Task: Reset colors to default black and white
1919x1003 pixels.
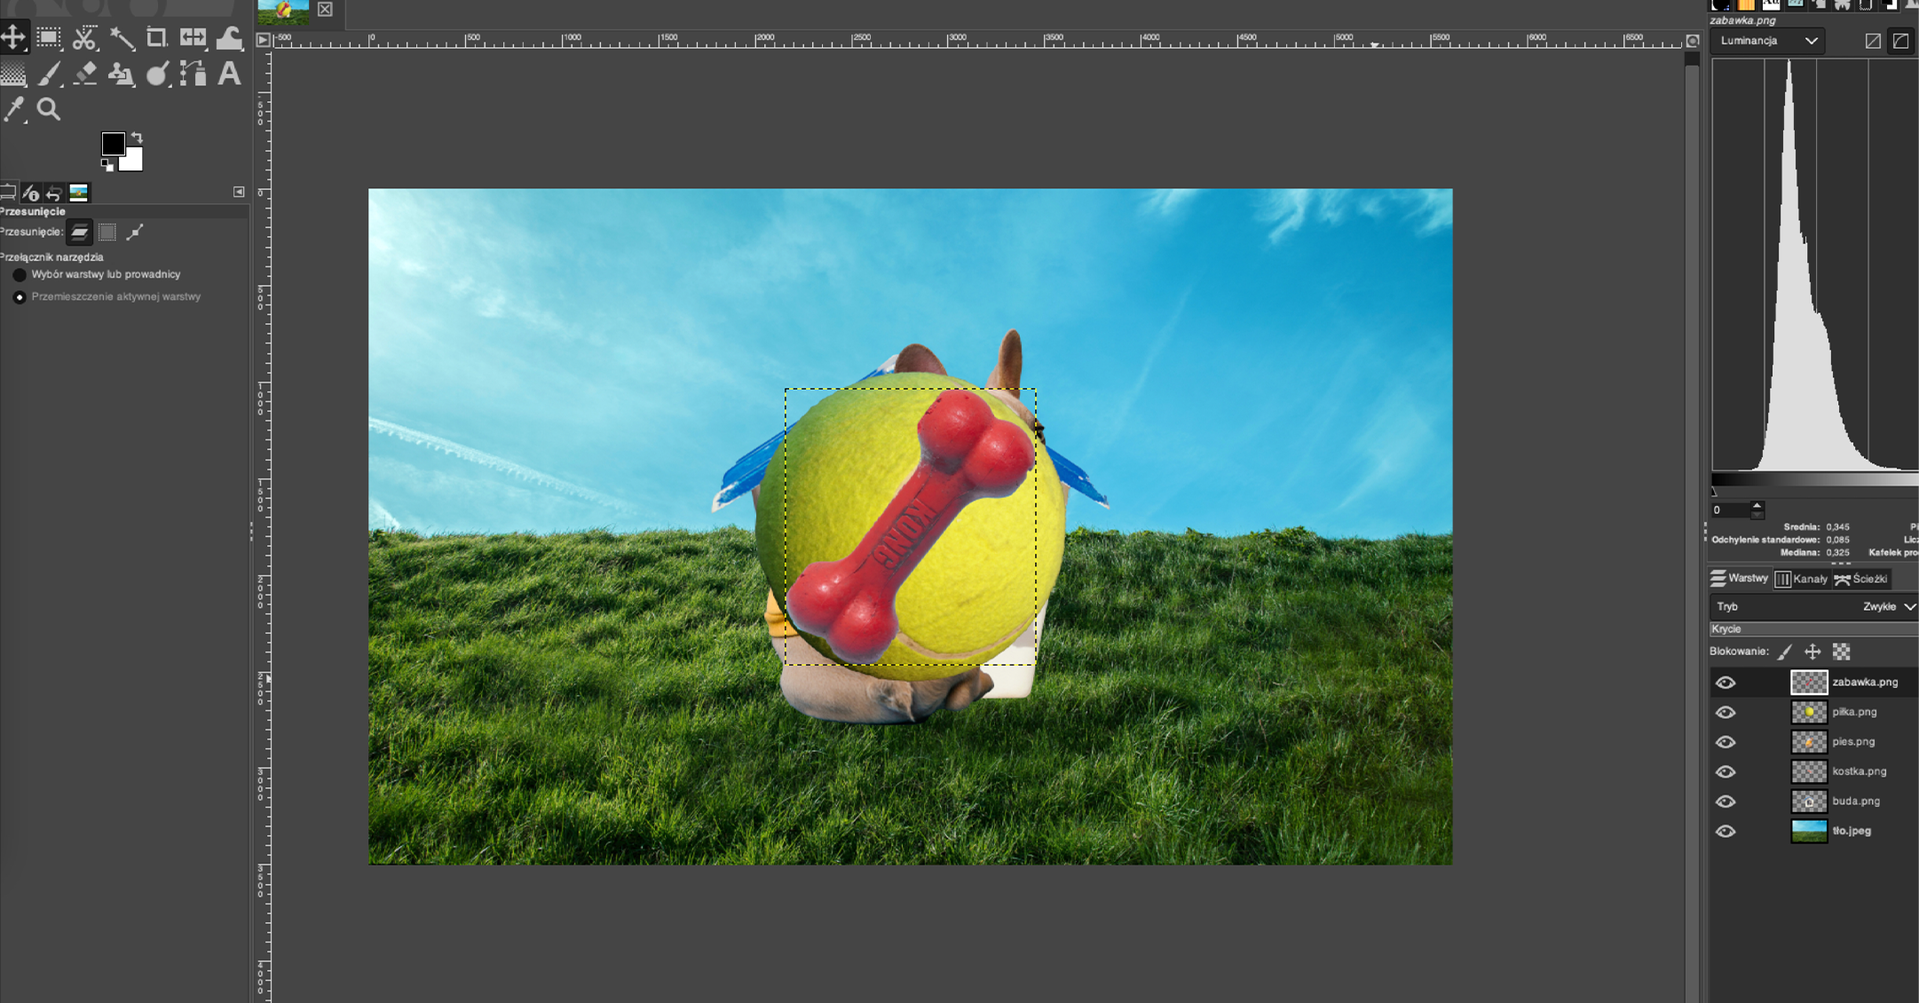Action: (106, 165)
